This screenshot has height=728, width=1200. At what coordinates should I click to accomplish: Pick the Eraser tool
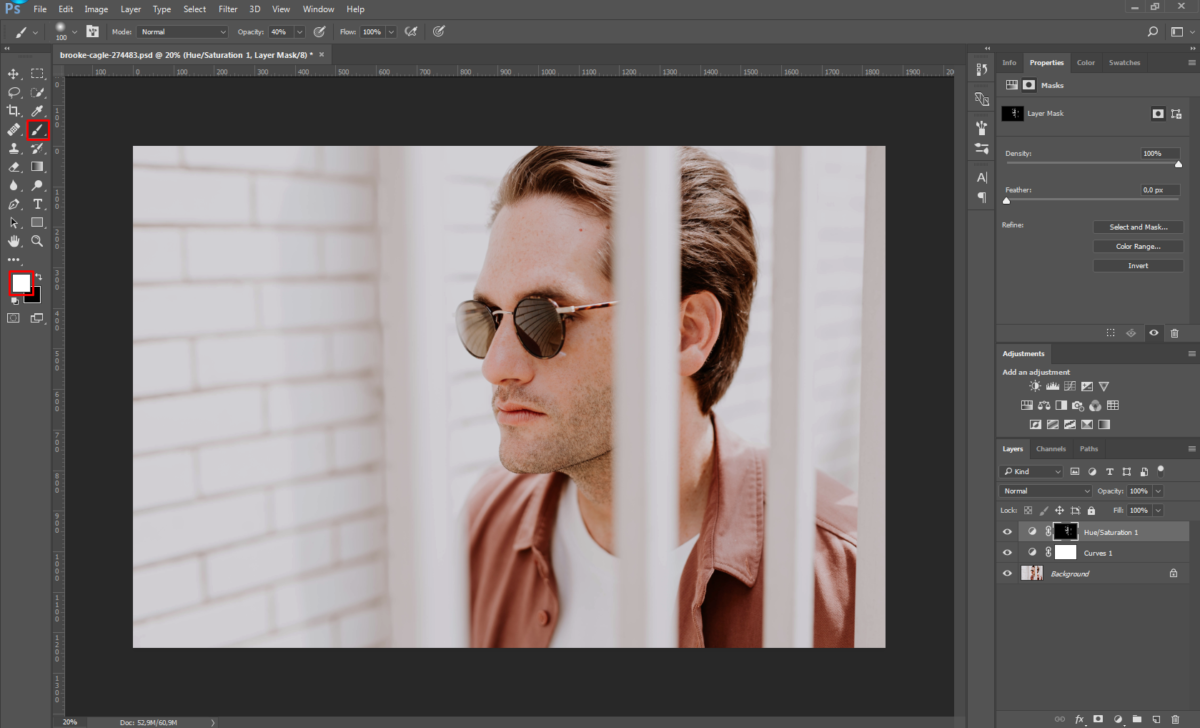[14, 167]
